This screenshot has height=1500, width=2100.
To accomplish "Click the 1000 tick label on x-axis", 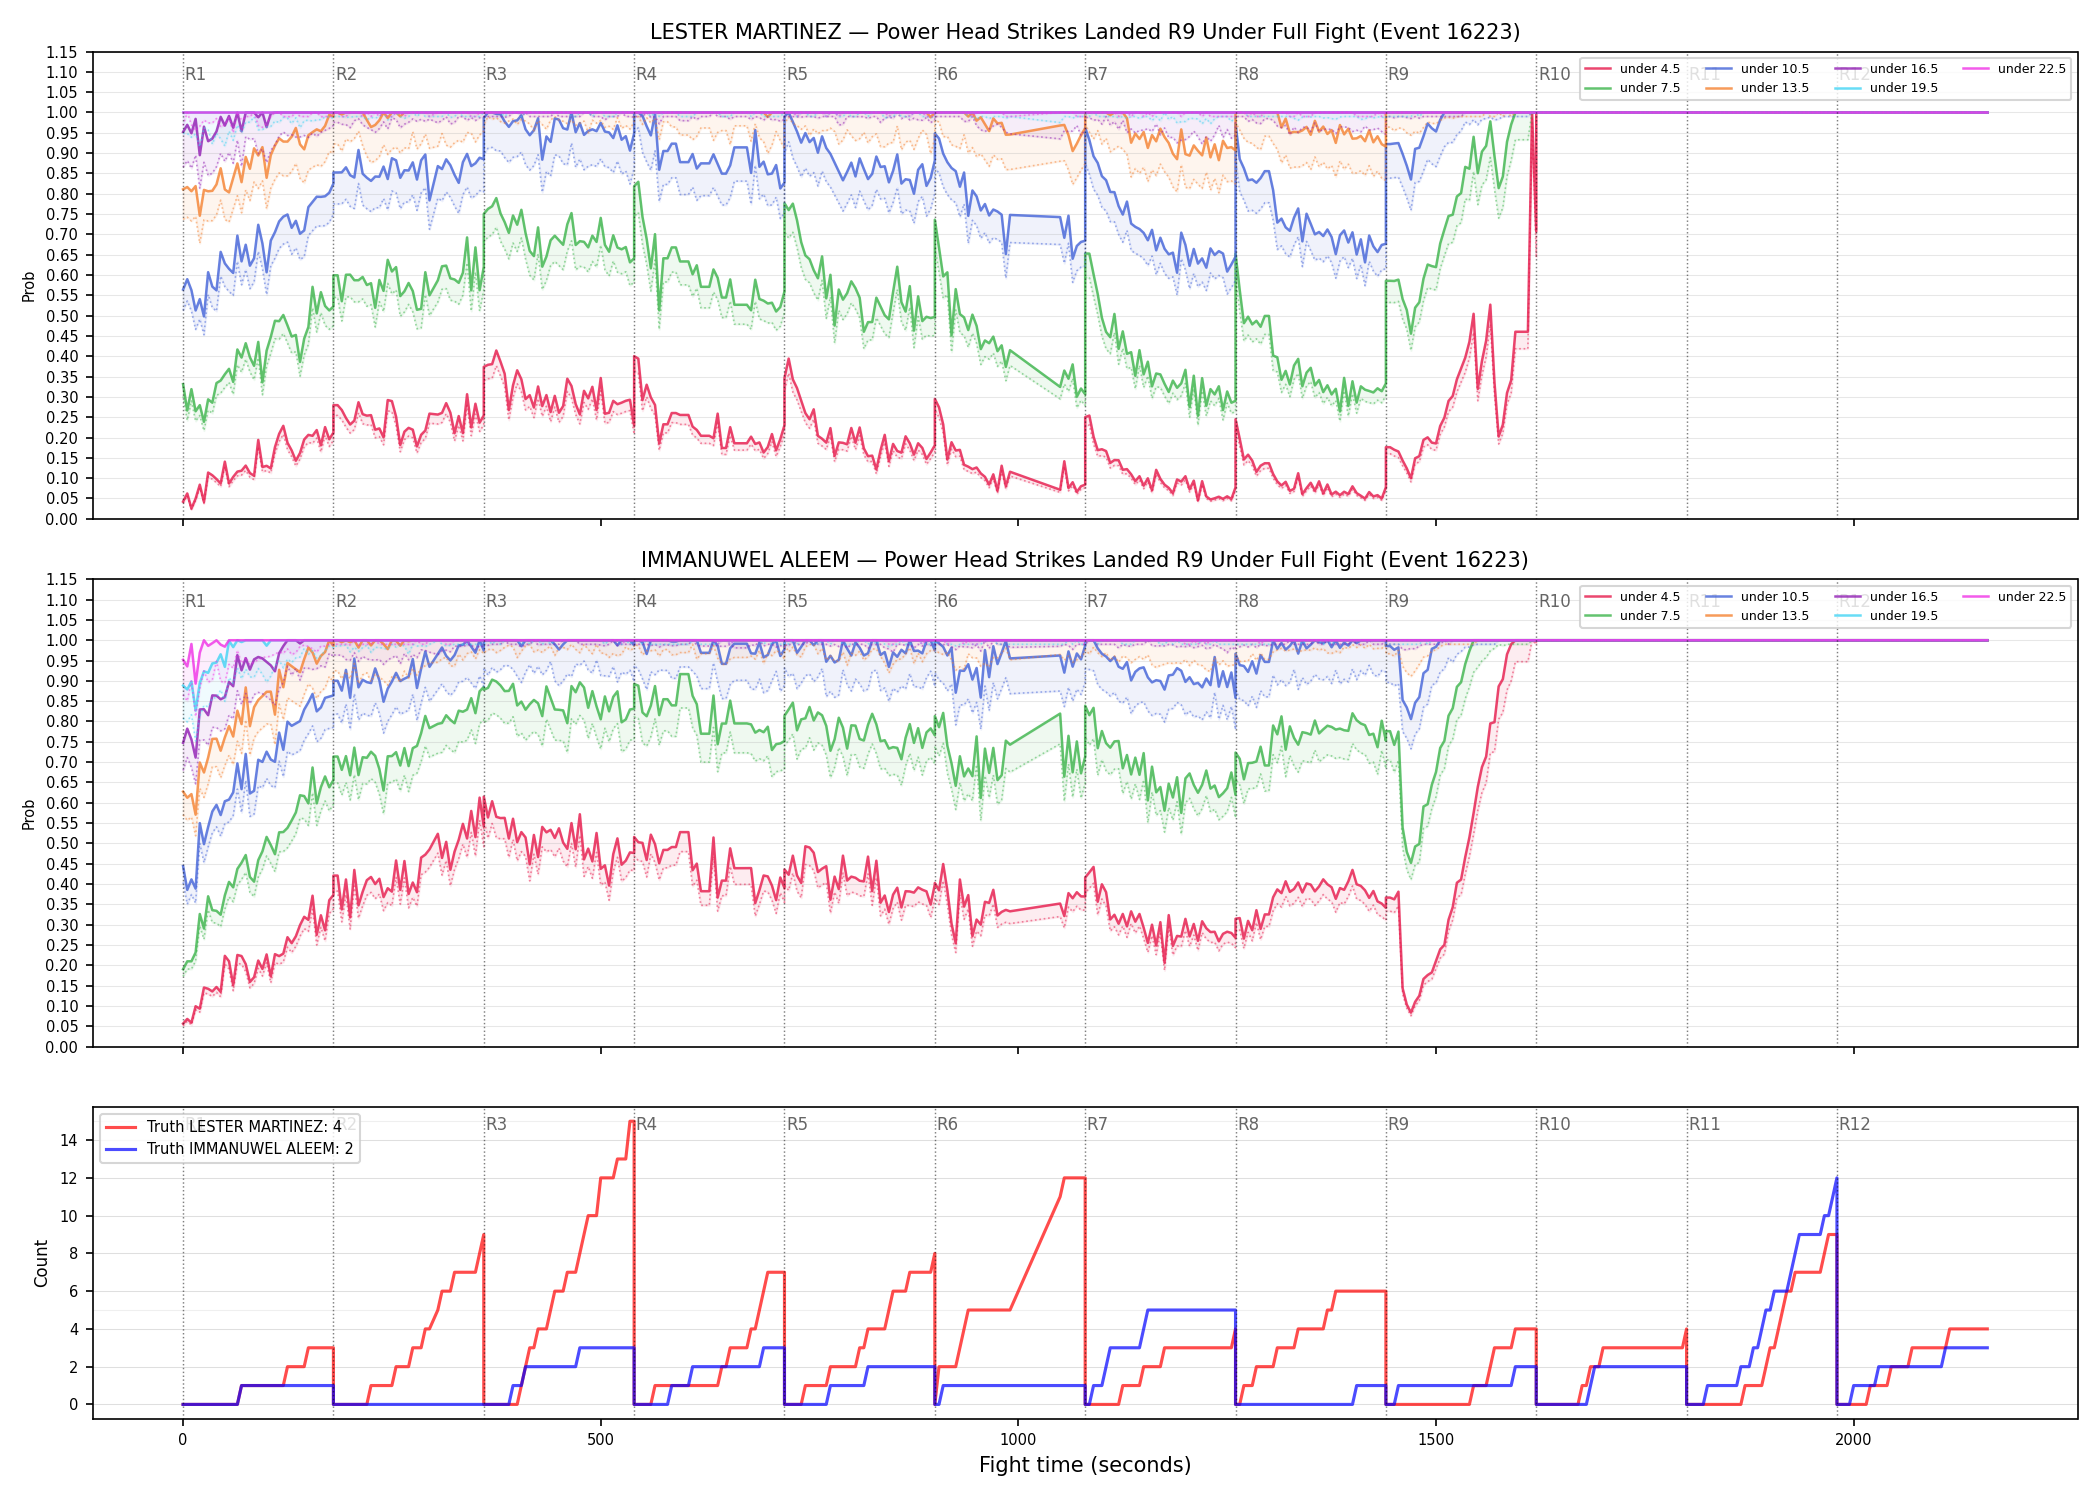I will pyautogui.click(x=1018, y=1440).
